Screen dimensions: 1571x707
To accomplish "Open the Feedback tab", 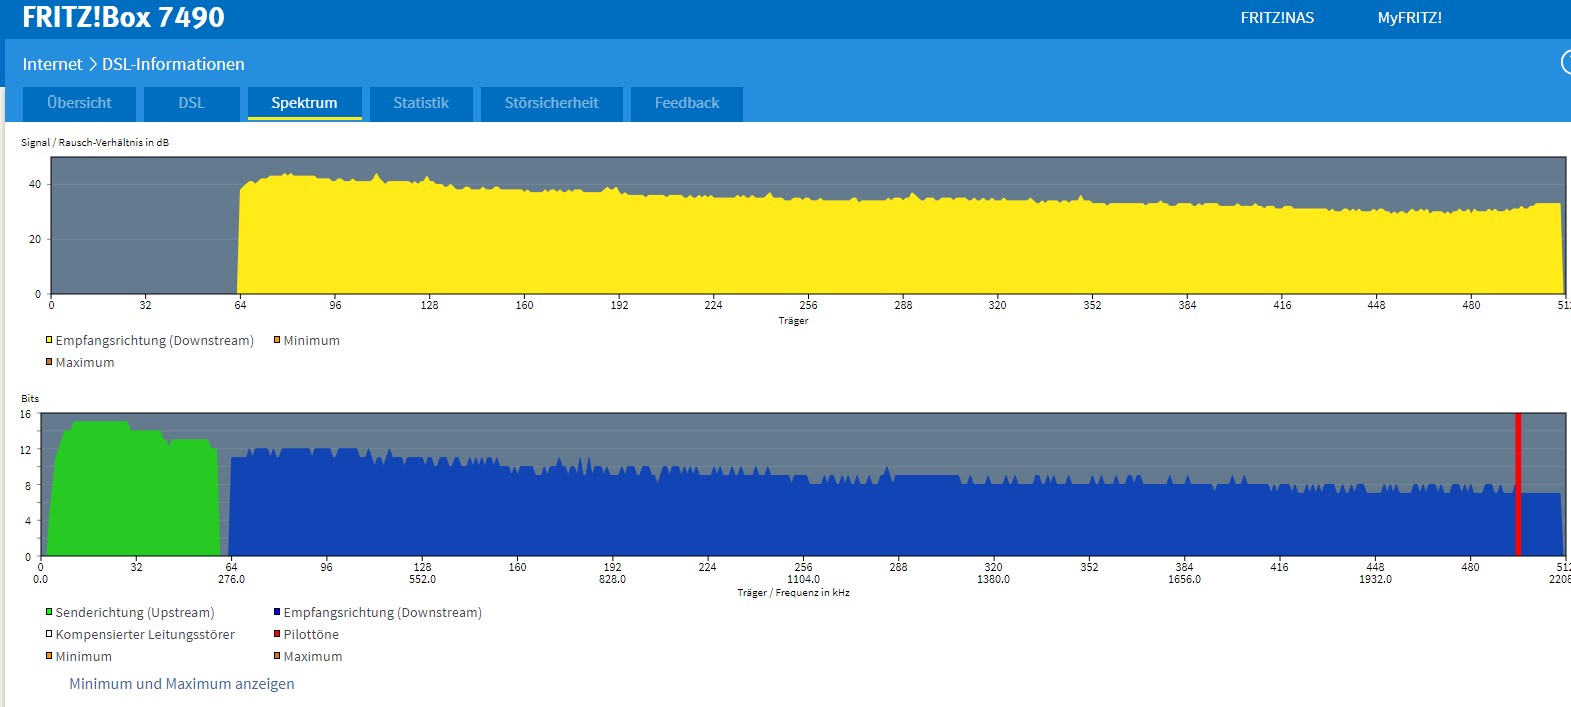I will [686, 103].
